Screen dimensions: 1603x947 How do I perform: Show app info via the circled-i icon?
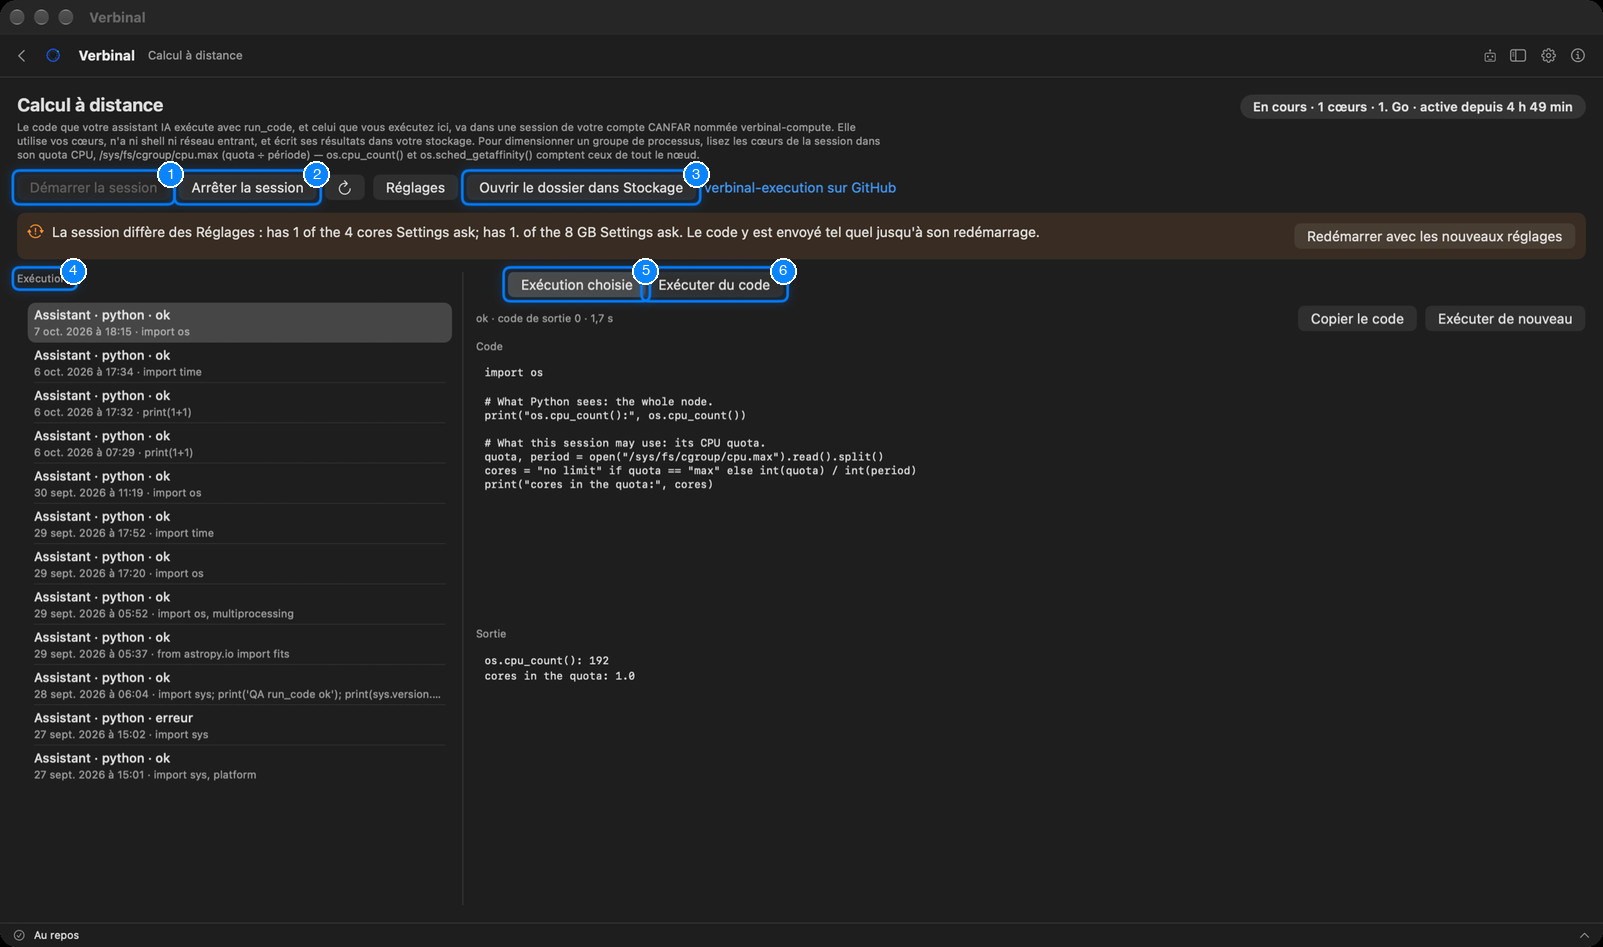[x=1578, y=56]
